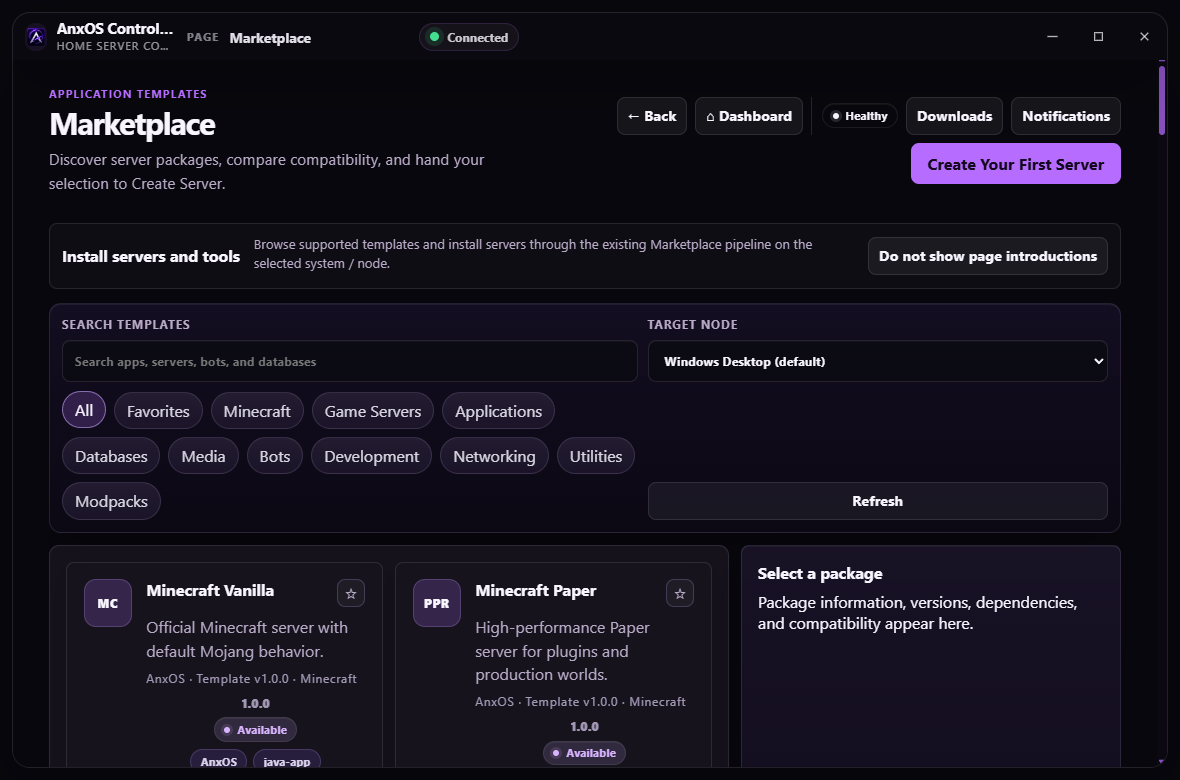This screenshot has width=1180, height=780.
Task: Show Networking category templates
Action: (494, 456)
